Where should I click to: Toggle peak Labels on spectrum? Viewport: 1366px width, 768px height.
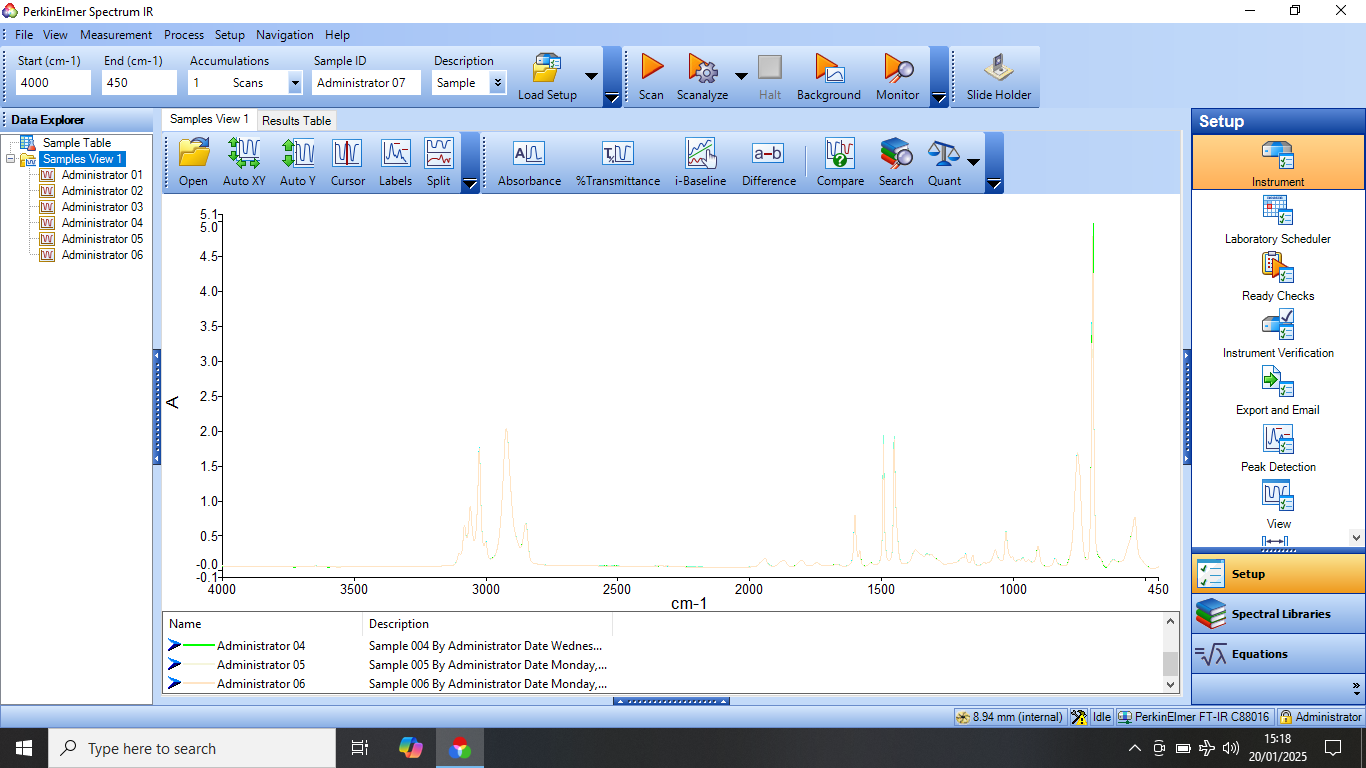tap(395, 154)
